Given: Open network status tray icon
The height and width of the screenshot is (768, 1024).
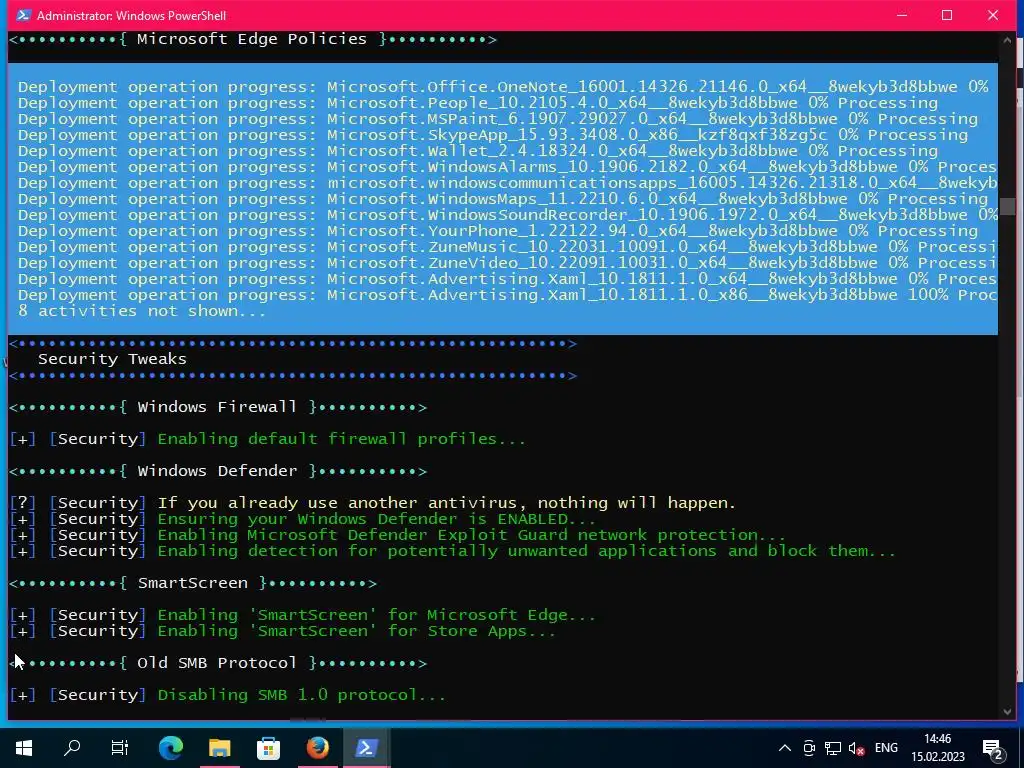Looking at the screenshot, I should (x=832, y=748).
